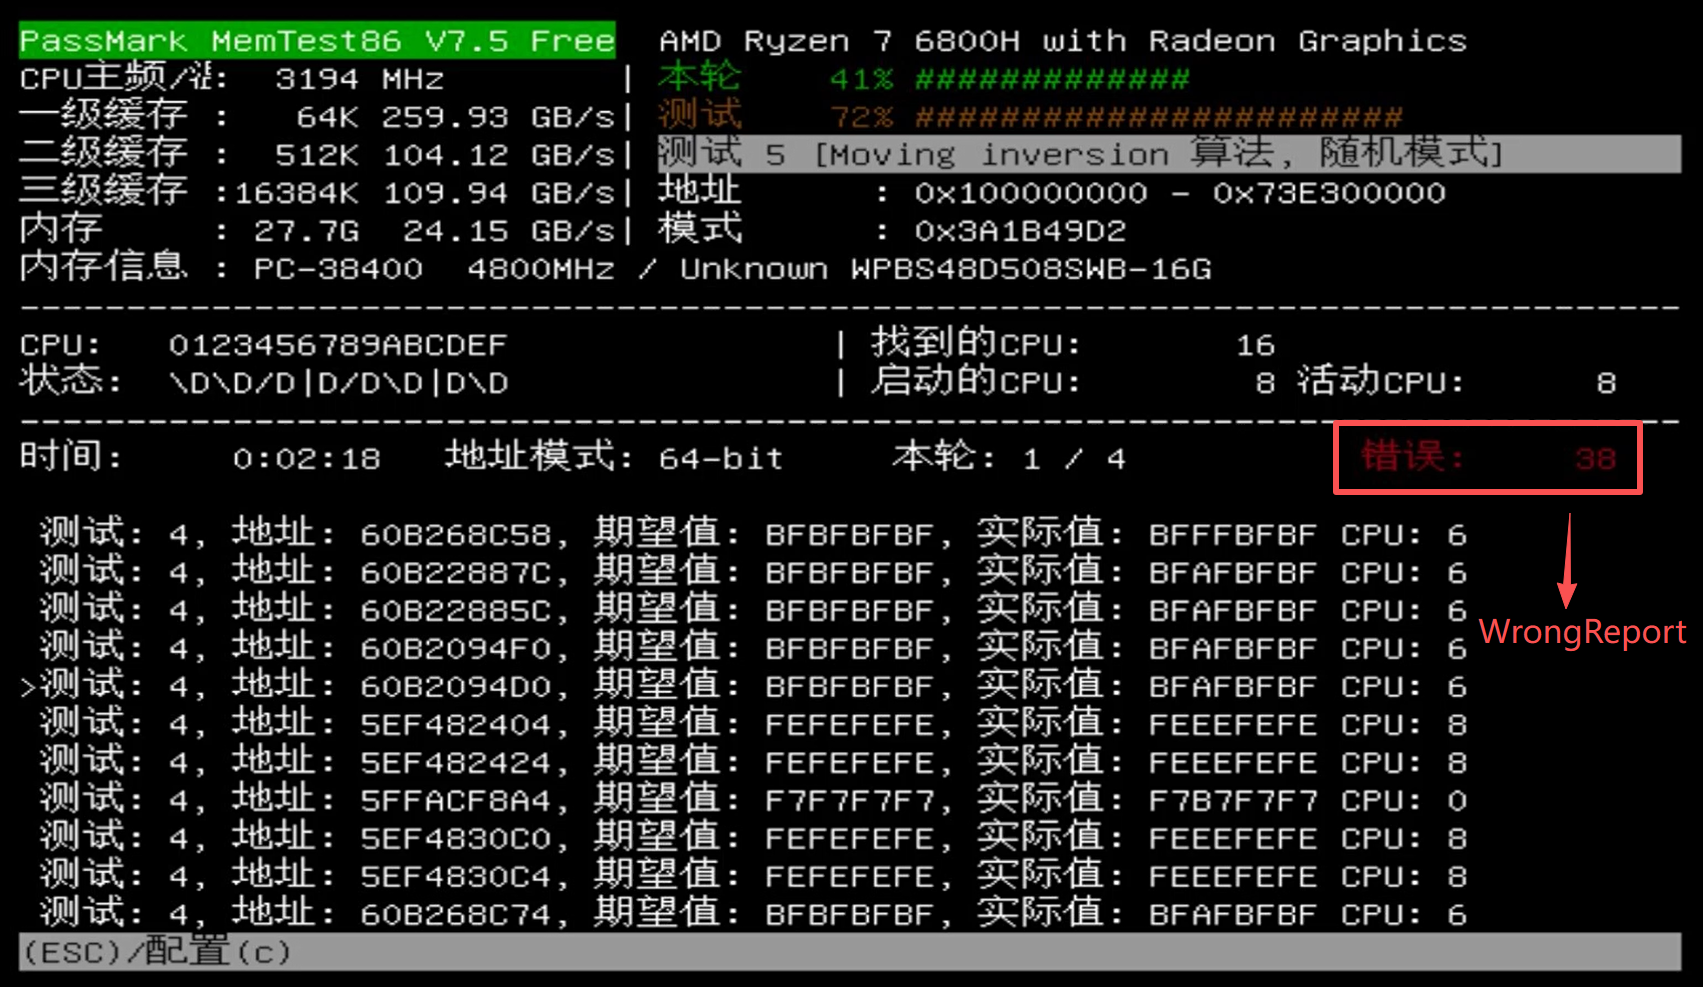Screen dimensions: 1703x987
Task: Select the 内存 memory size readout
Action: point(300,230)
